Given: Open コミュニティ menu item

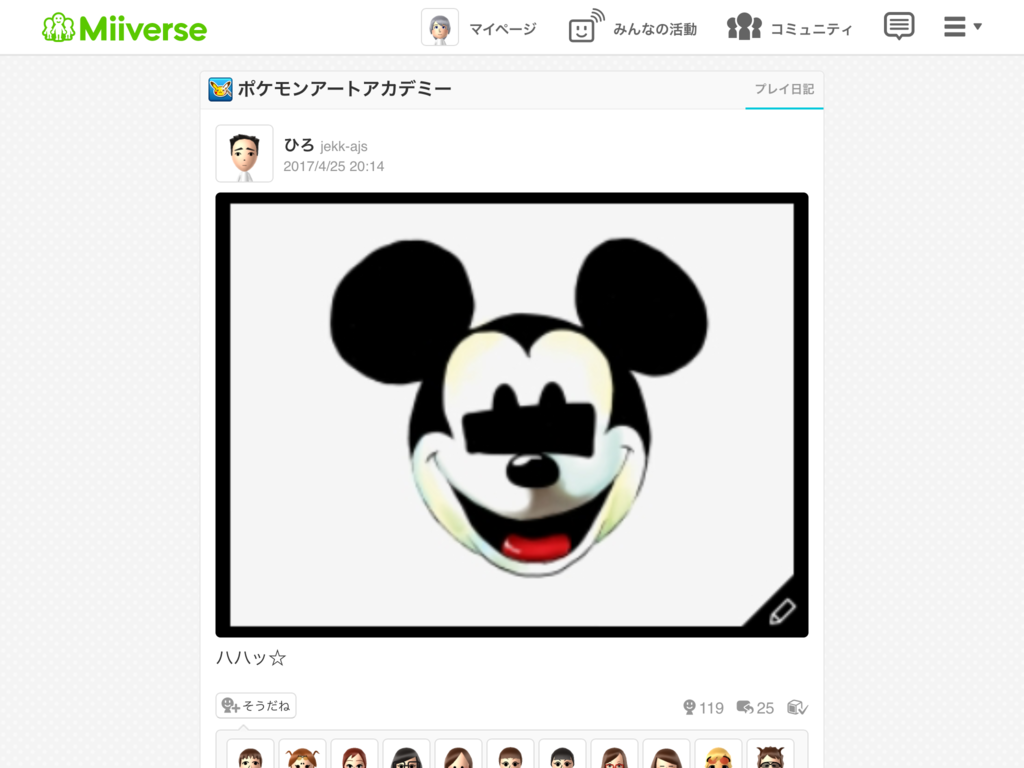Looking at the screenshot, I should [x=811, y=29].
